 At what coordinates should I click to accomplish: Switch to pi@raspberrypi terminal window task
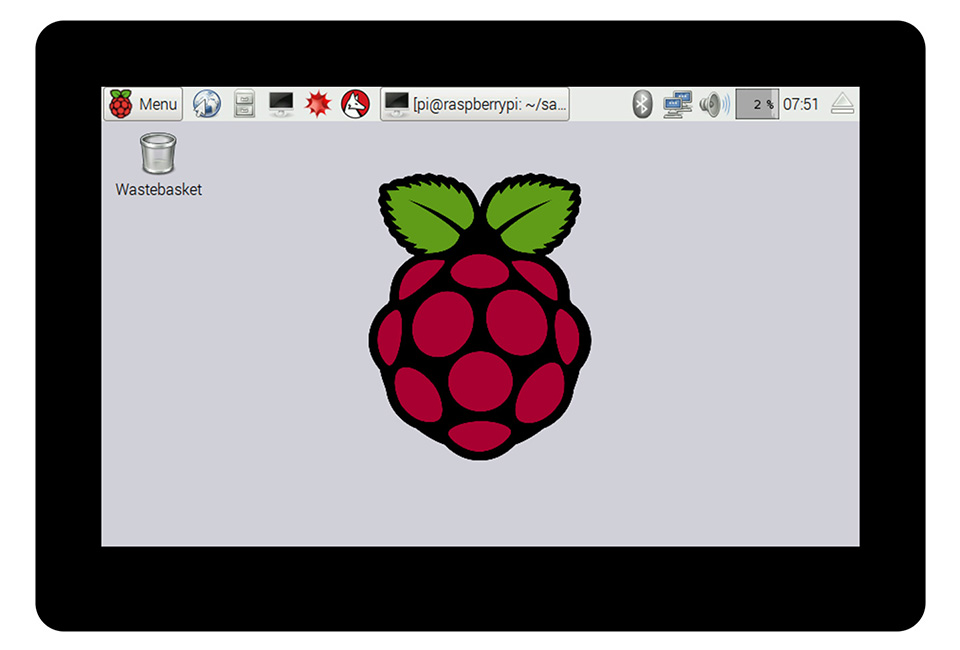[475, 104]
